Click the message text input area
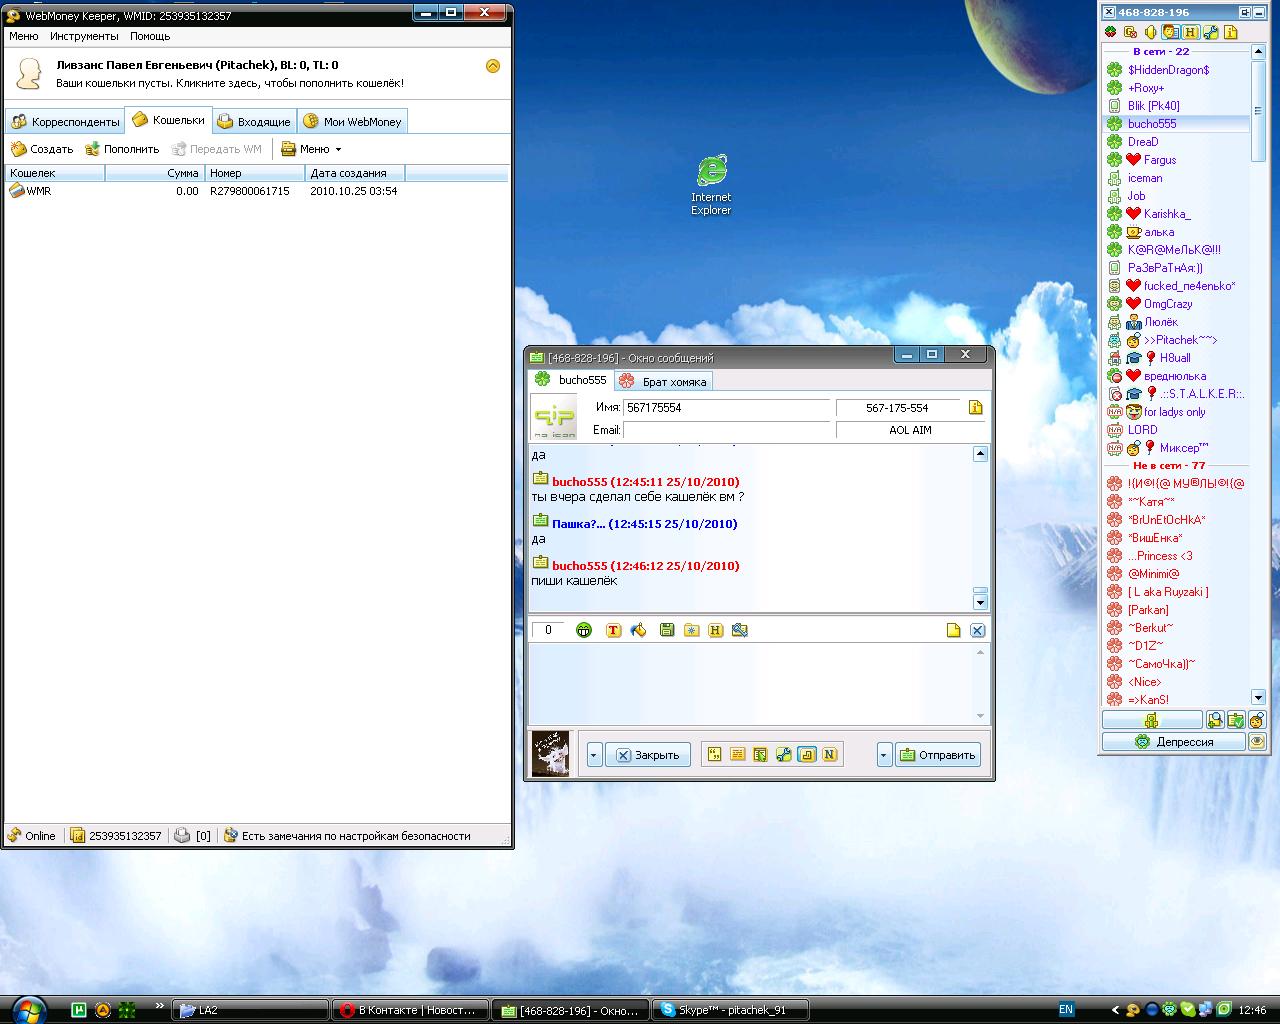The image size is (1280, 1024). pyautogui.click(x=751, y=683)
